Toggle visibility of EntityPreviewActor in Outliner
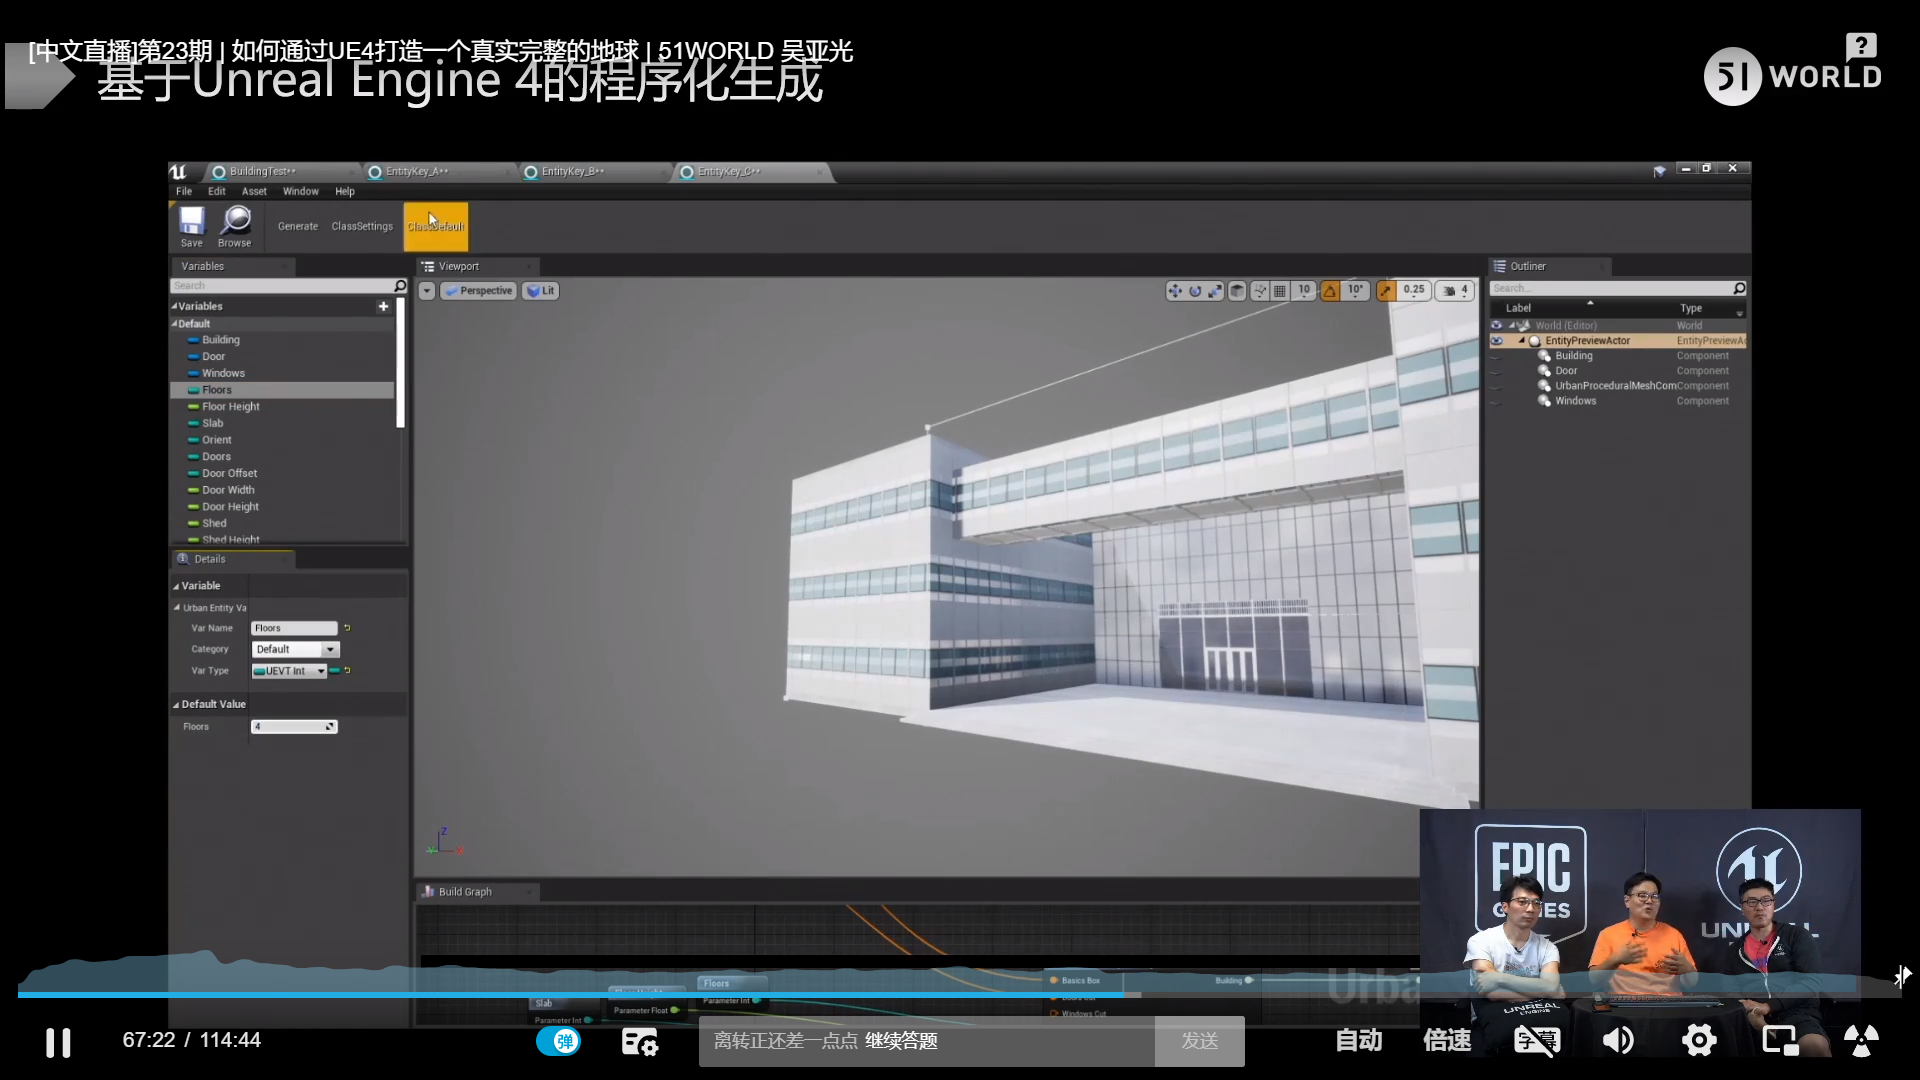This screenshot has width=1920, height=1080. pos(1497,341)
